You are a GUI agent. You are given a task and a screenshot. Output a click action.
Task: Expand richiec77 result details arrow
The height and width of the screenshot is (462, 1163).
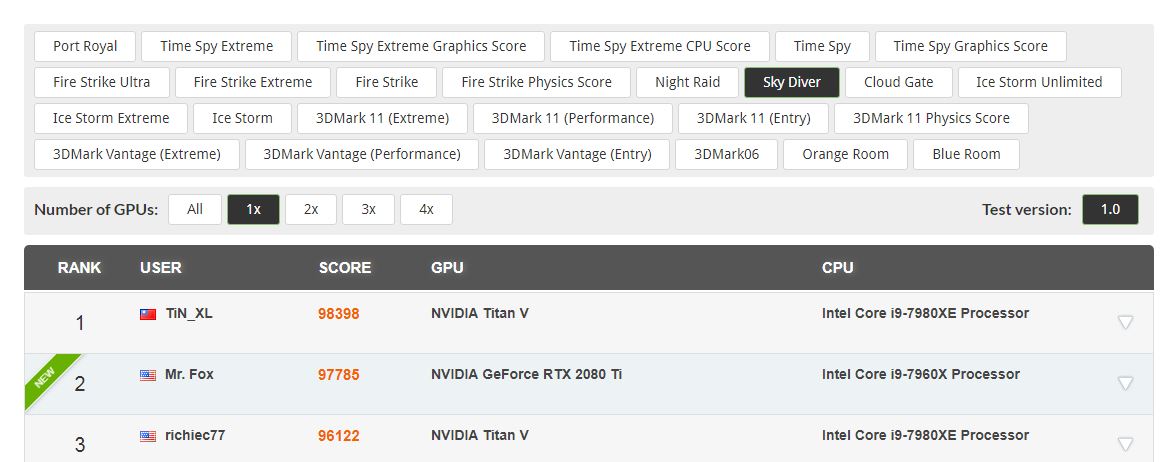point(1125,444)
